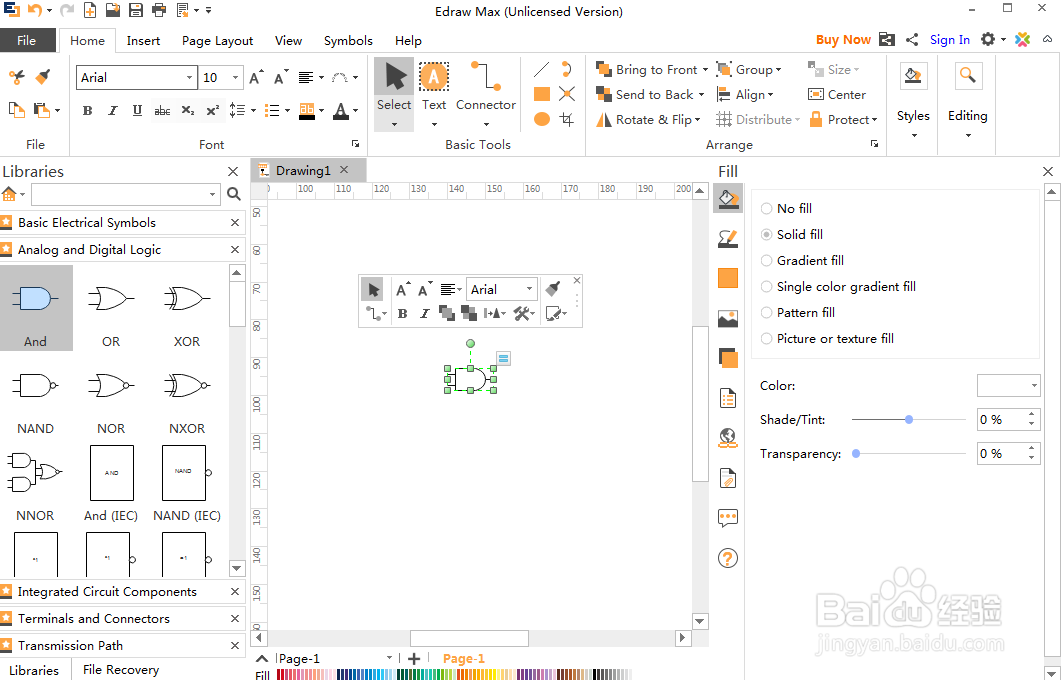This screenshot has width=1063, height=680.
Task: Adjust the Shade/Tint slider
Action: [x=908, y=420]
